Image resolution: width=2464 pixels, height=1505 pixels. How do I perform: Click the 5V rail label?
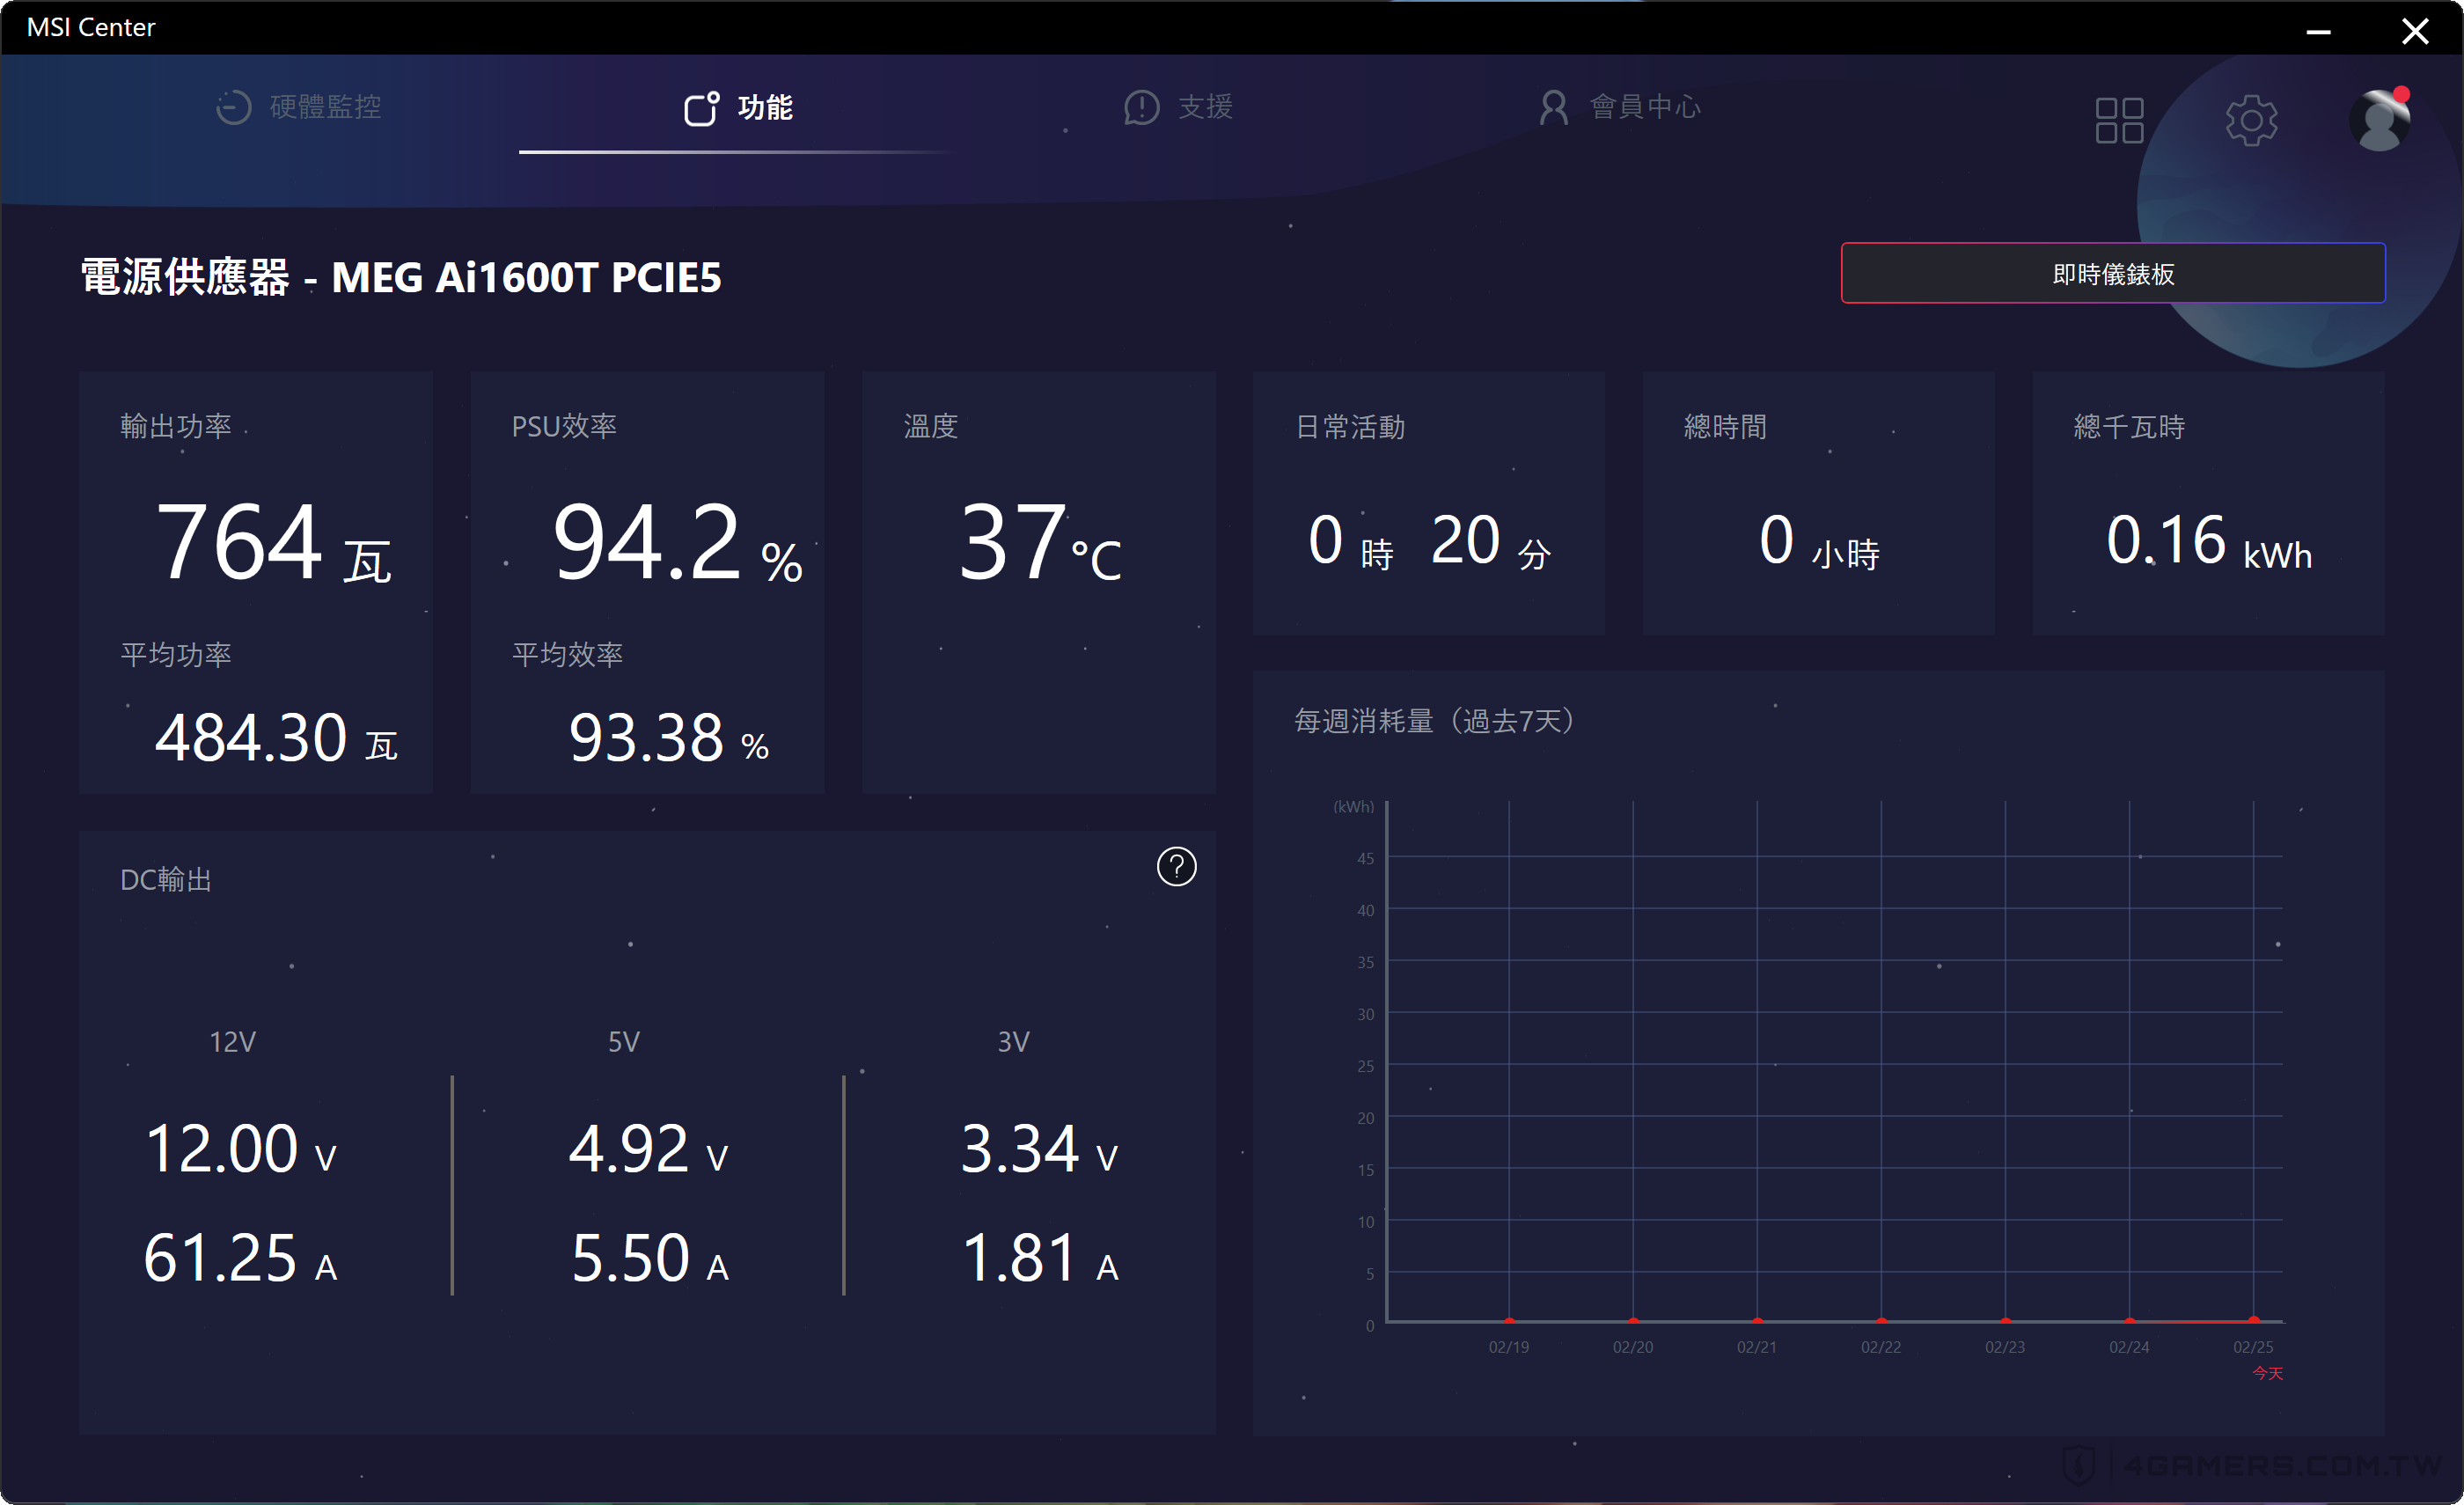click(624, 1042)
